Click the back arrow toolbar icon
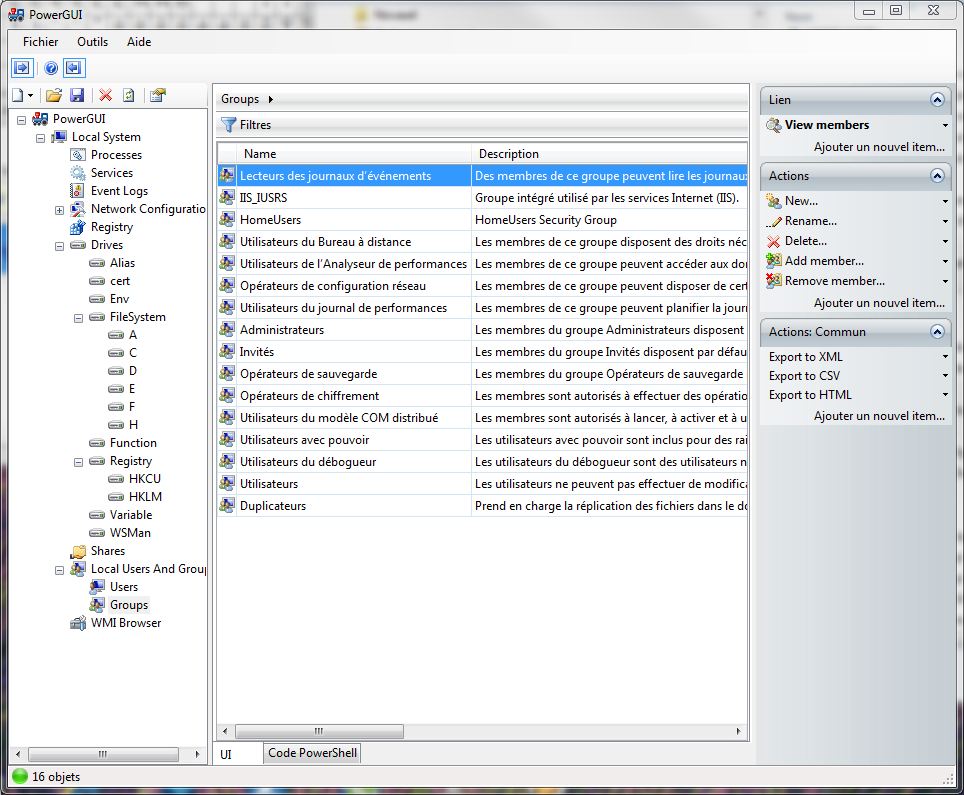 [74, 68]
